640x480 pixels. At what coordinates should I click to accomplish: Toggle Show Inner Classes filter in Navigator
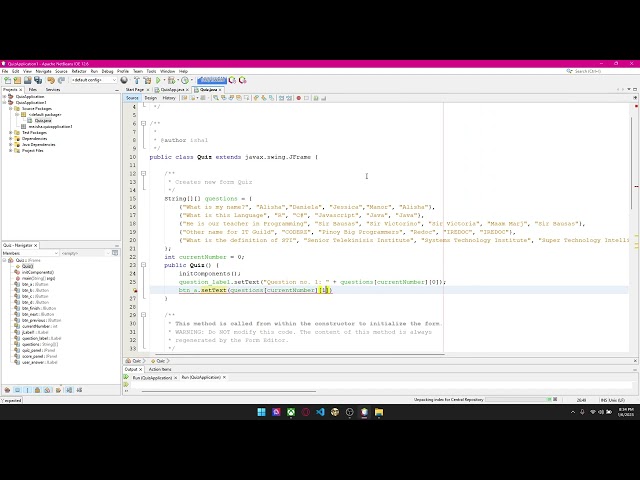click(48, 390)
